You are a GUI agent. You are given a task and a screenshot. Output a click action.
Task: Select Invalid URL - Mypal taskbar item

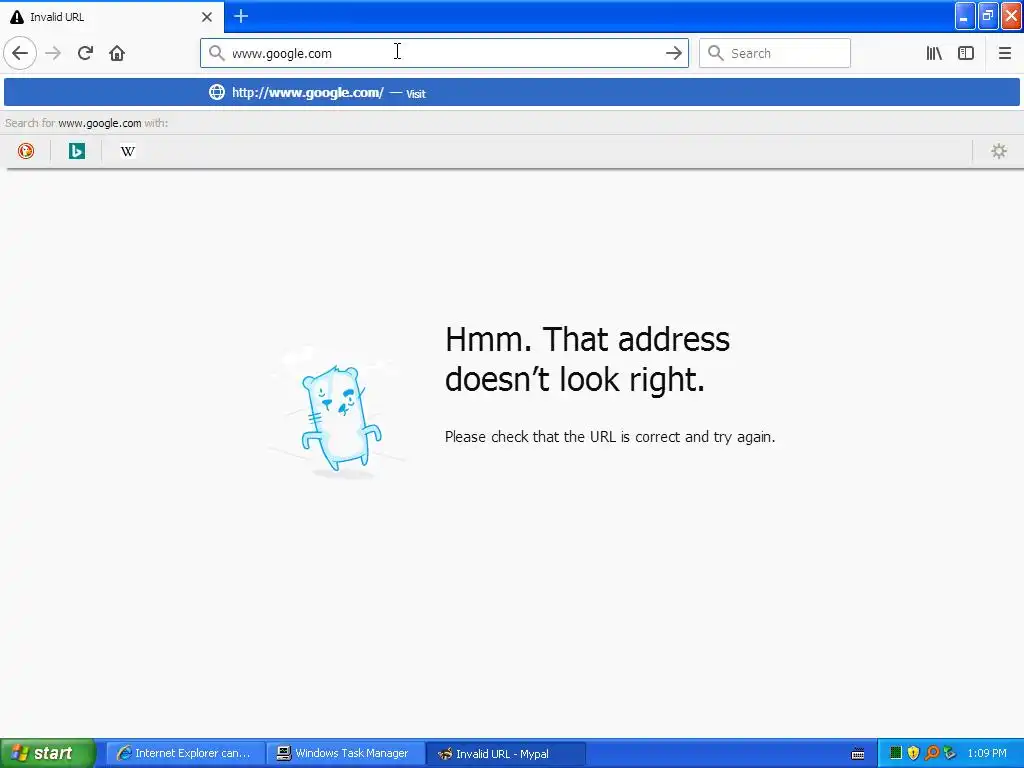(505, 754)
